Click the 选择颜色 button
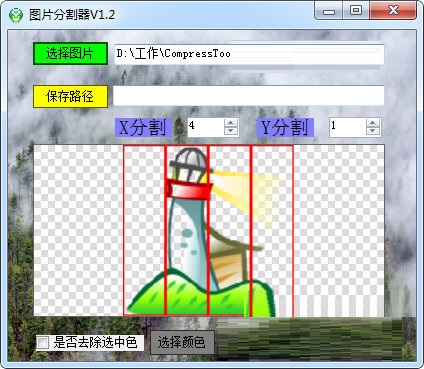424x369 pixels. pyautogui.click(x=182, y=342)
